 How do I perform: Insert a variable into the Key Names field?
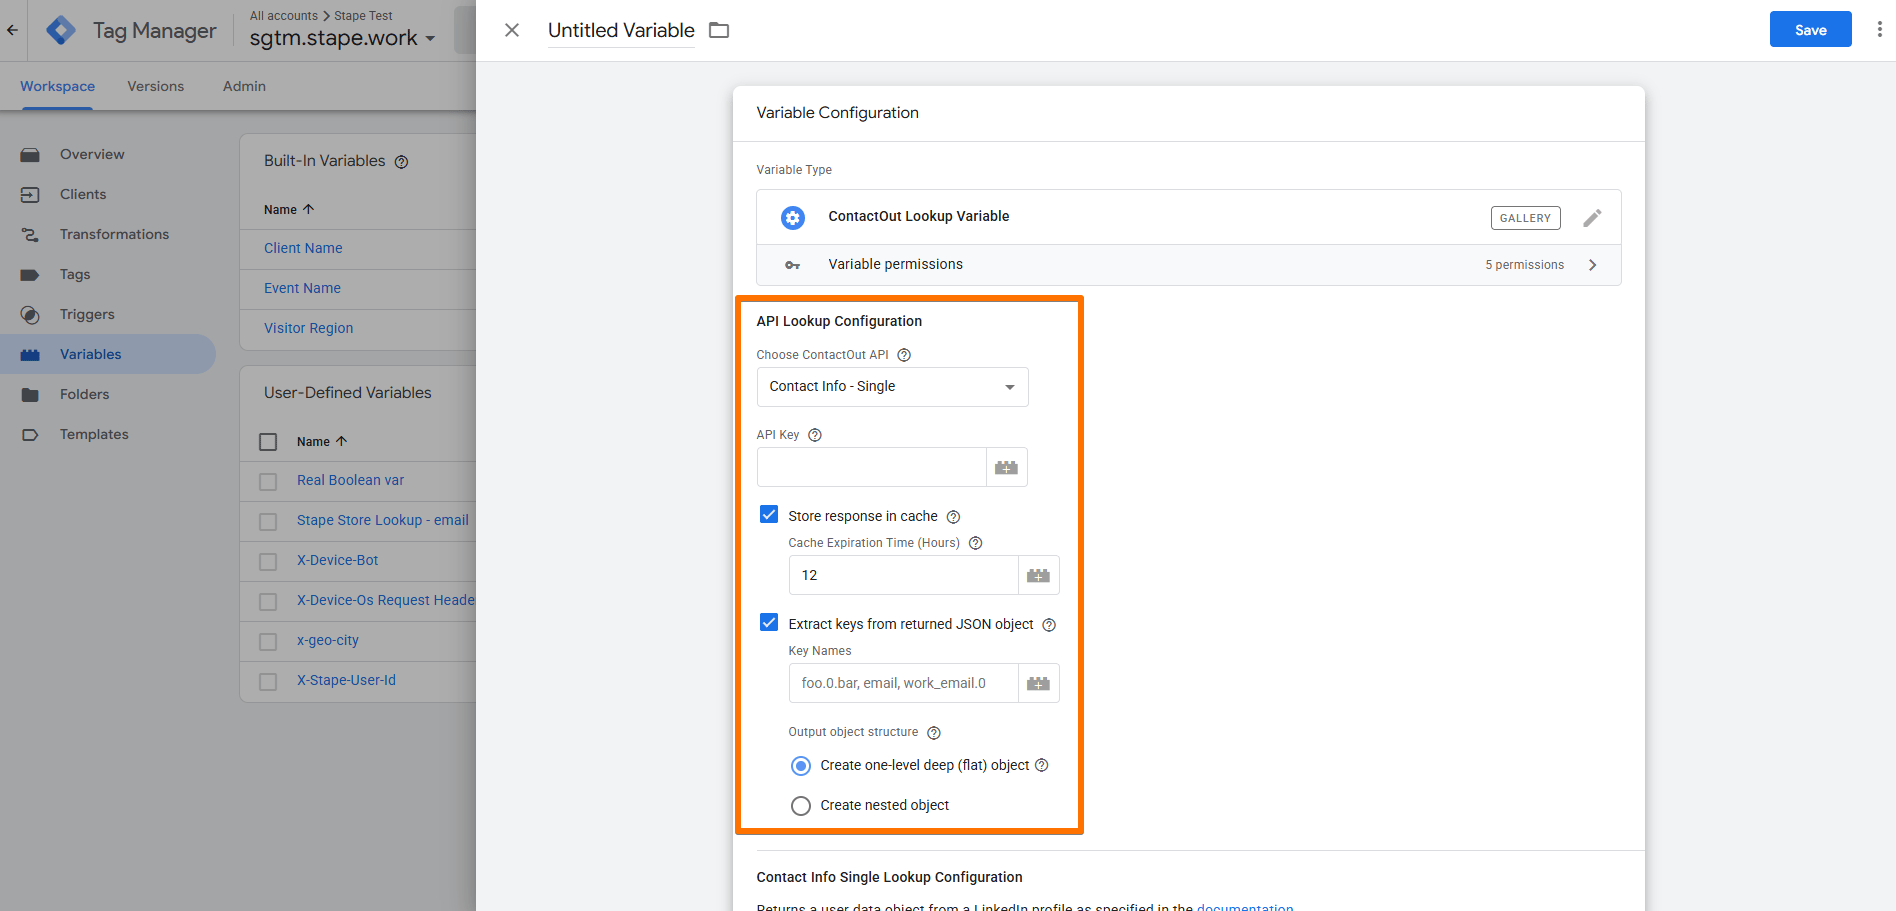pyautogui.click(x=1038, y=683)
